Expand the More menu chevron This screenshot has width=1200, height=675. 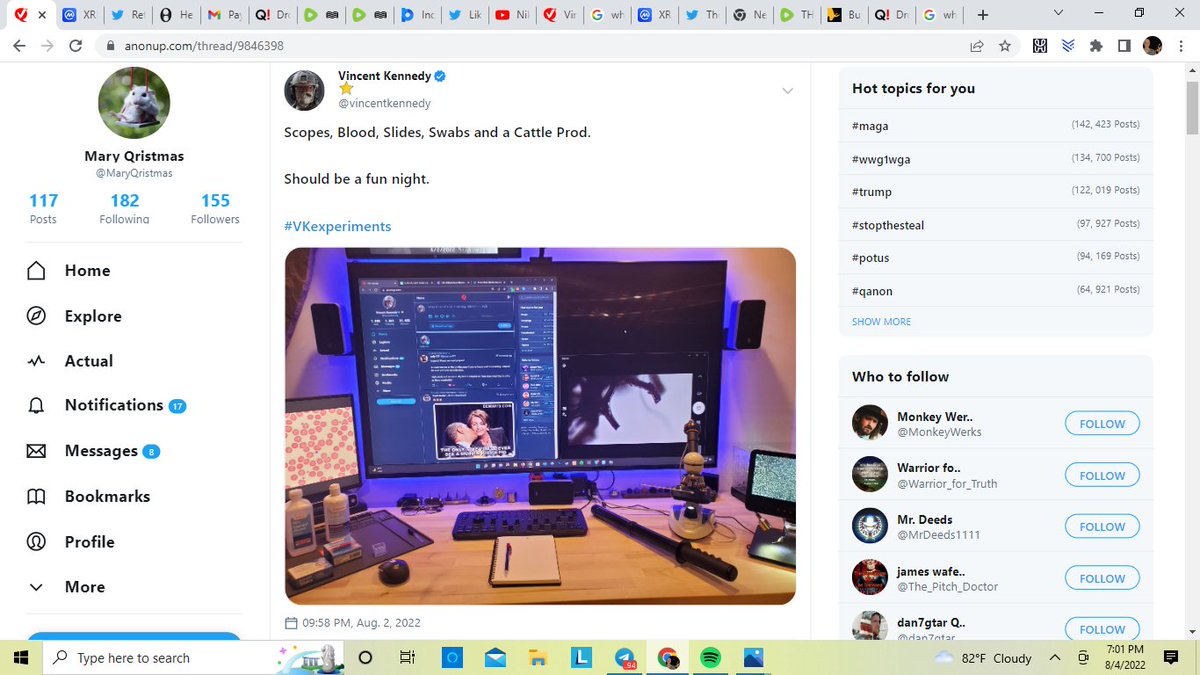pyautogui.click(x=37, y=587)
